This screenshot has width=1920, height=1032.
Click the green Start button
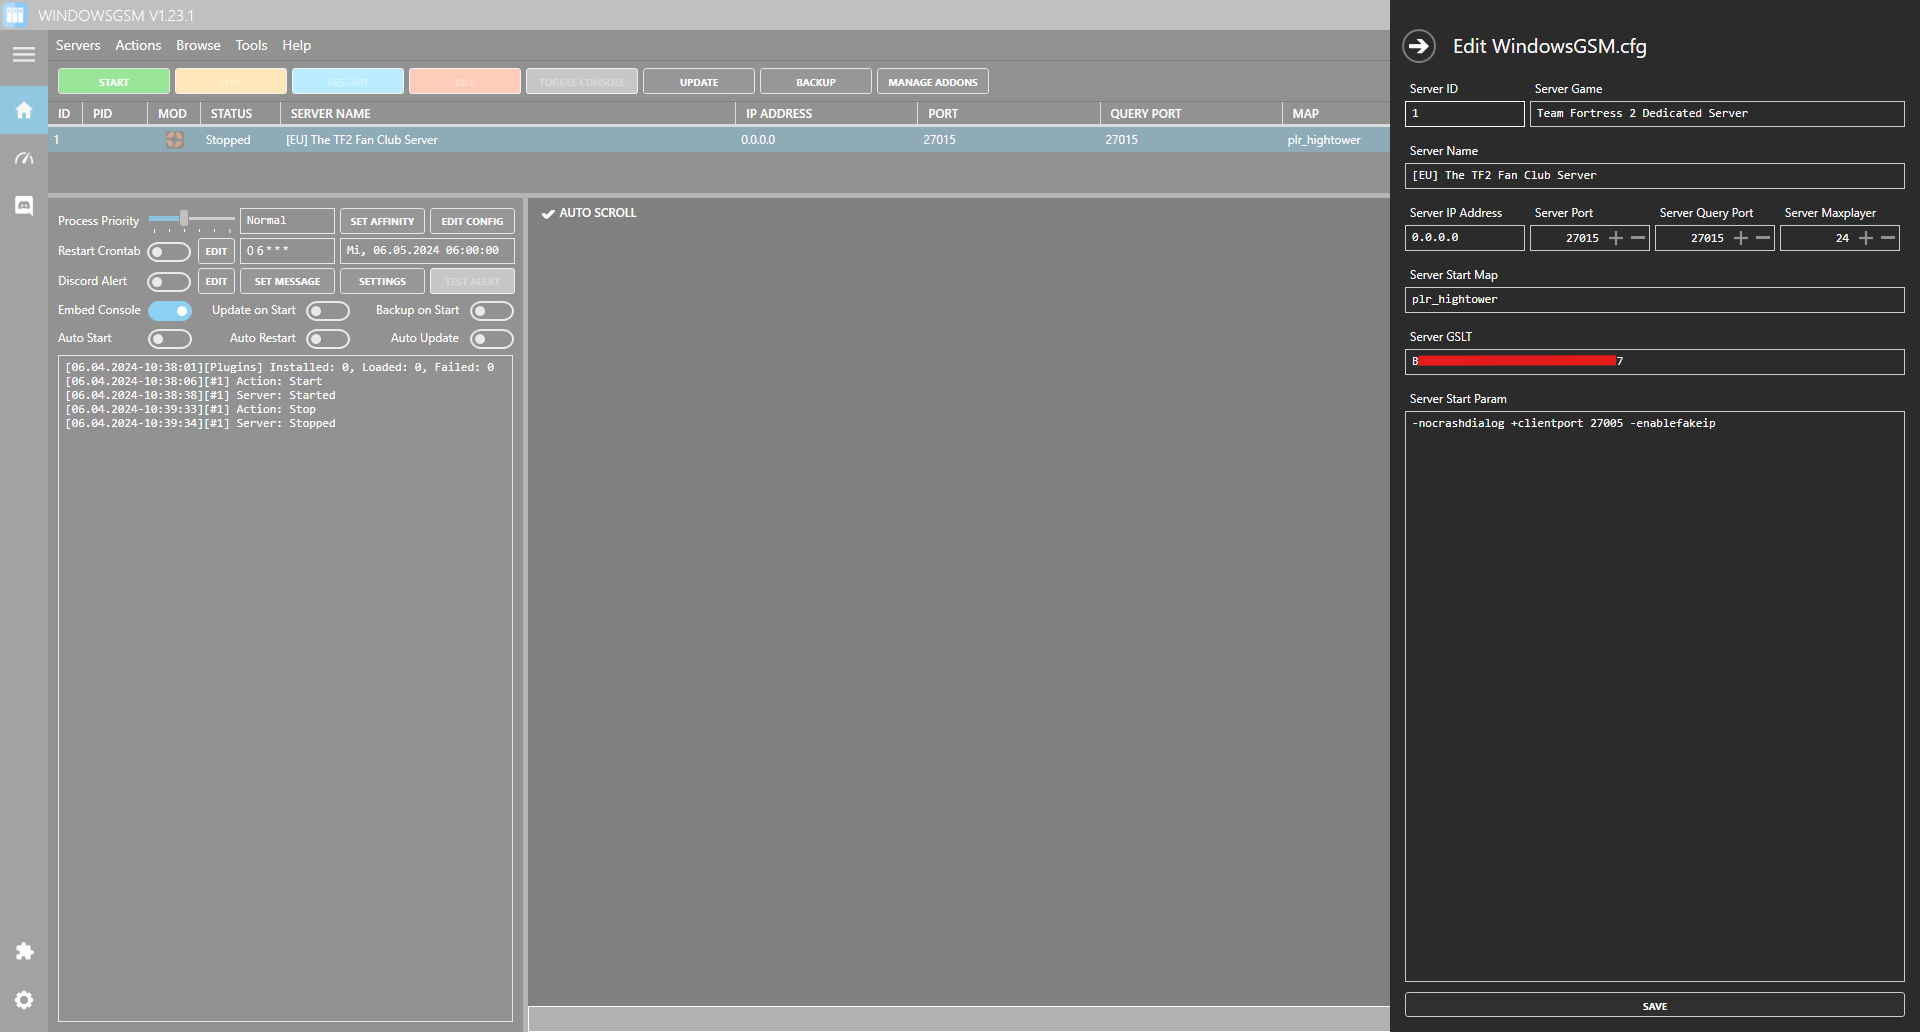(x=114, y=82)
